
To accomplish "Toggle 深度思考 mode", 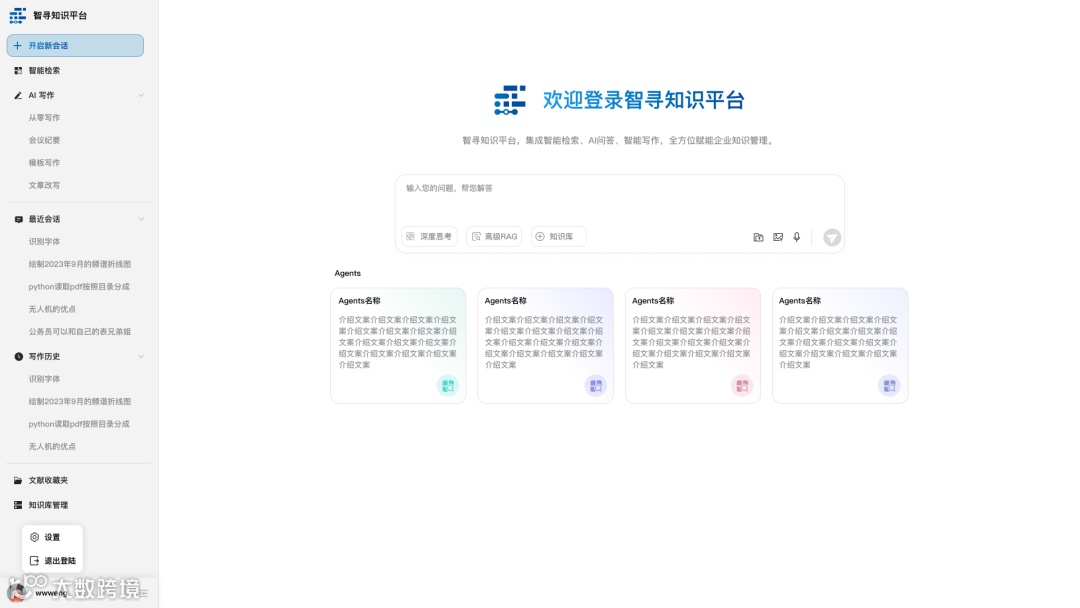I will (x=429, y=236).
